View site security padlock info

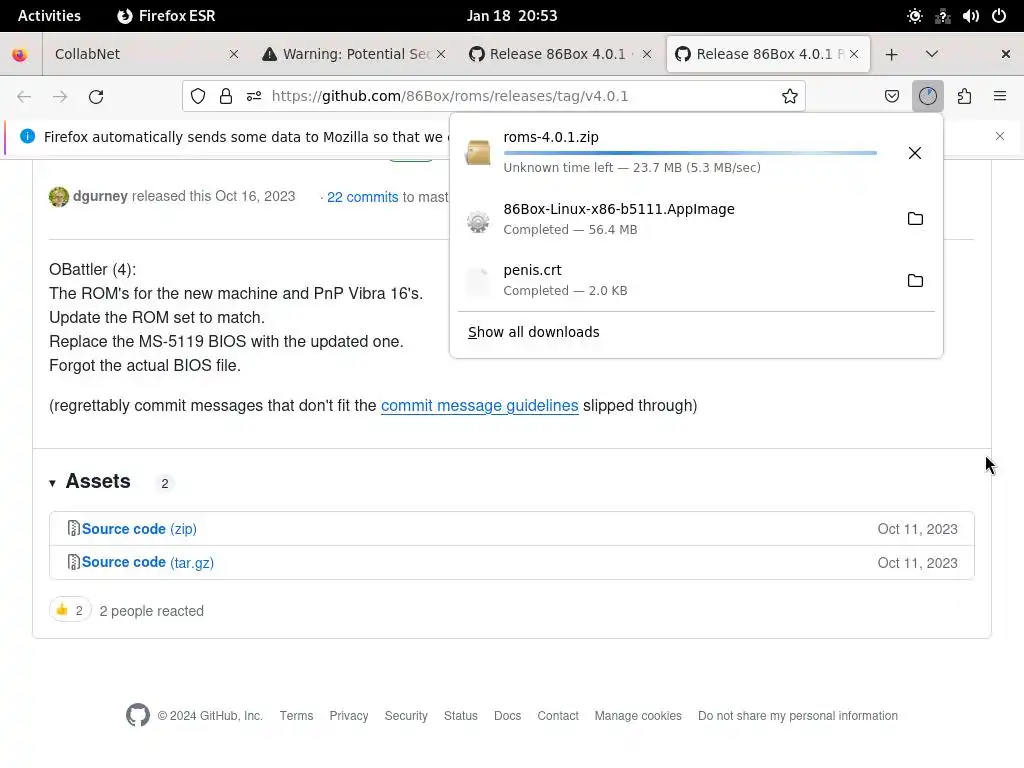[226, 97]
